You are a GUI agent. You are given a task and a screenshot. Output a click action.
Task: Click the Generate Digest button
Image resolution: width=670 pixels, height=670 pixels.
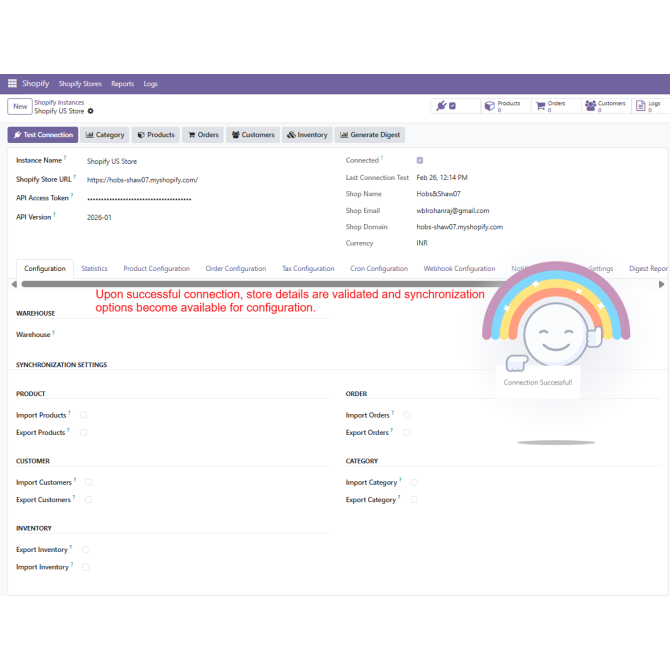[370, 135]
